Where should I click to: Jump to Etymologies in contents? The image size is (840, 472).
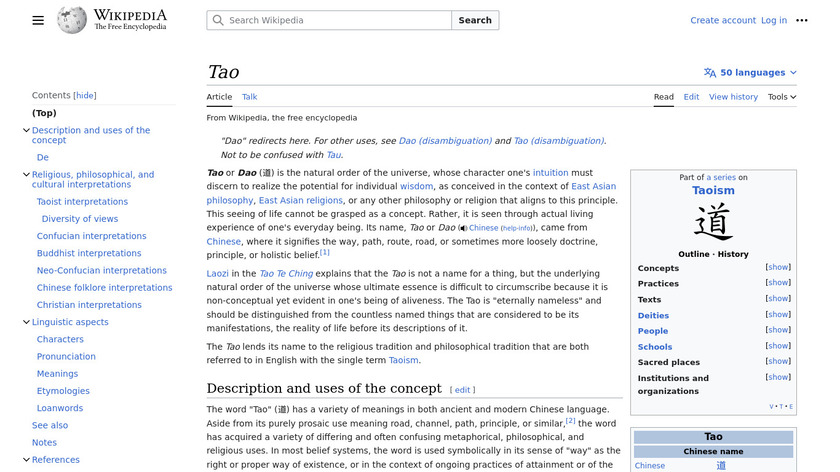pyautogui.click(x=63, y=391)
